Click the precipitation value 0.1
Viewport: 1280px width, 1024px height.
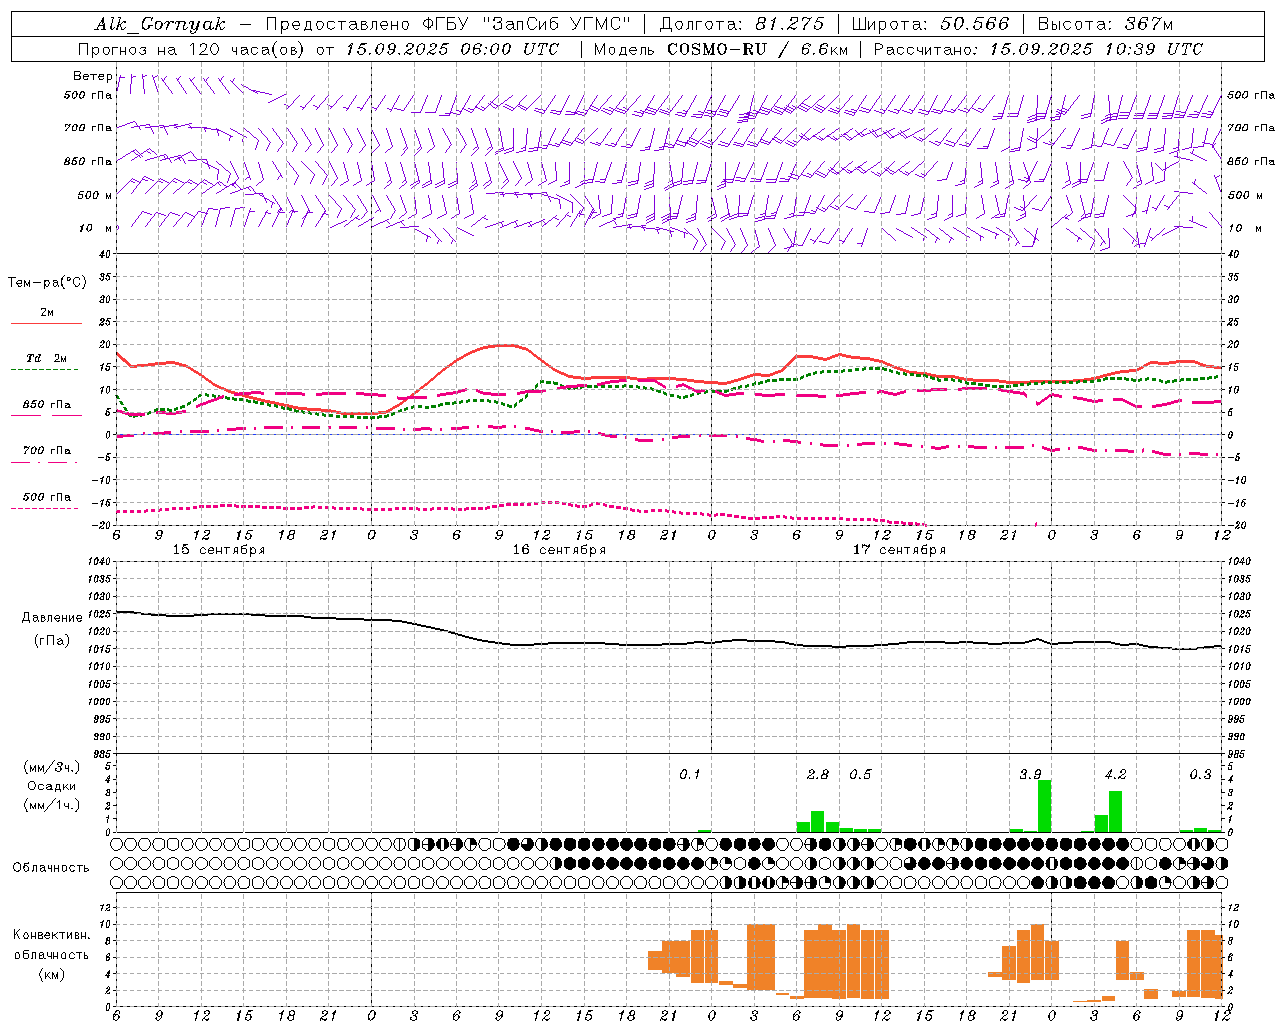(x=690, y=775)
